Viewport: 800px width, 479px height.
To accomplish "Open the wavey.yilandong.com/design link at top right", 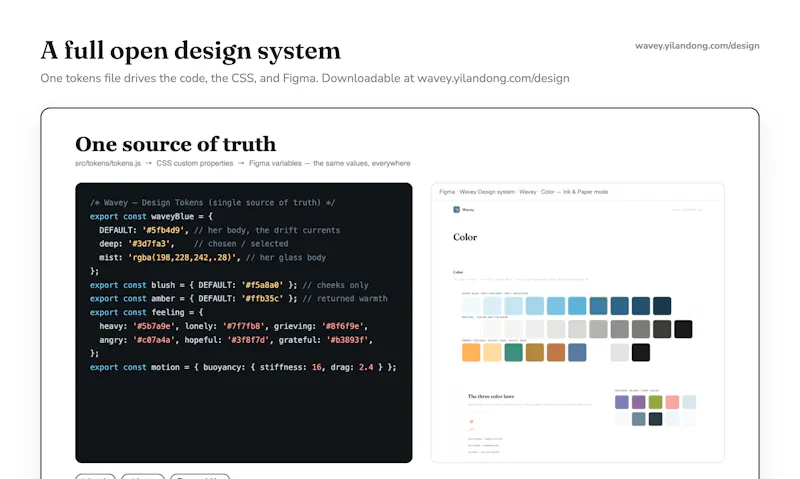I will [x=697, y=46].
